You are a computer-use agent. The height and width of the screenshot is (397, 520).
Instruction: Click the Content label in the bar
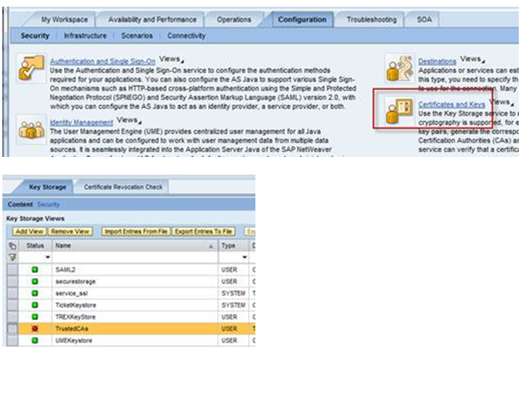[x=20, y=204]
